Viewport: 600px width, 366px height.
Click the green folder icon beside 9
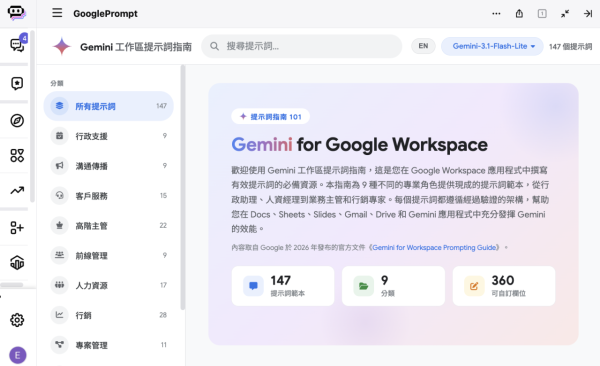pos(364,286)
